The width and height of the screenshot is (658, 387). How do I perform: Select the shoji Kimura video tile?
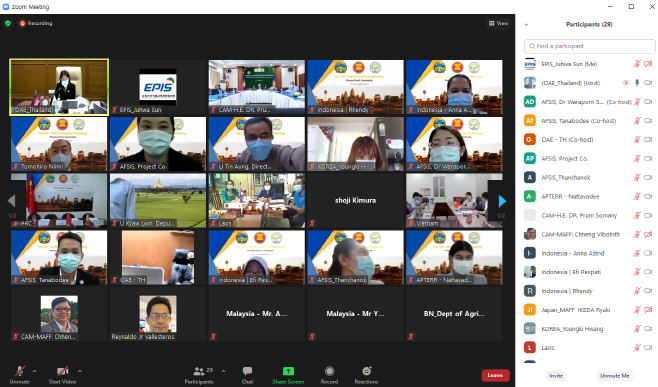click(x=355, y=201)
